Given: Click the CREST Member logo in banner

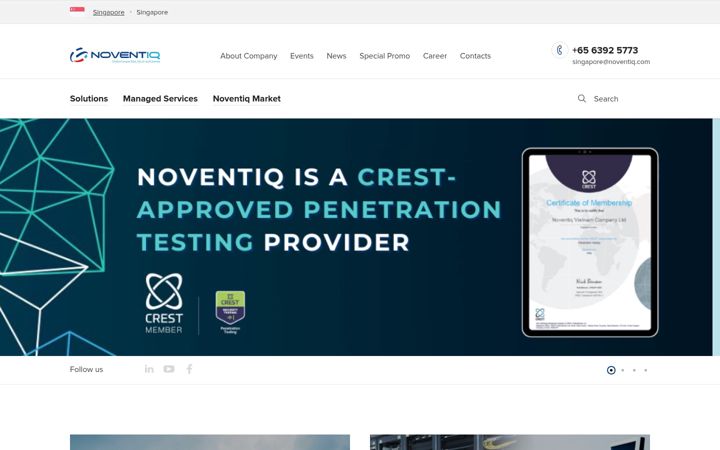Looking at the screenshot, I should coord(164,304).
